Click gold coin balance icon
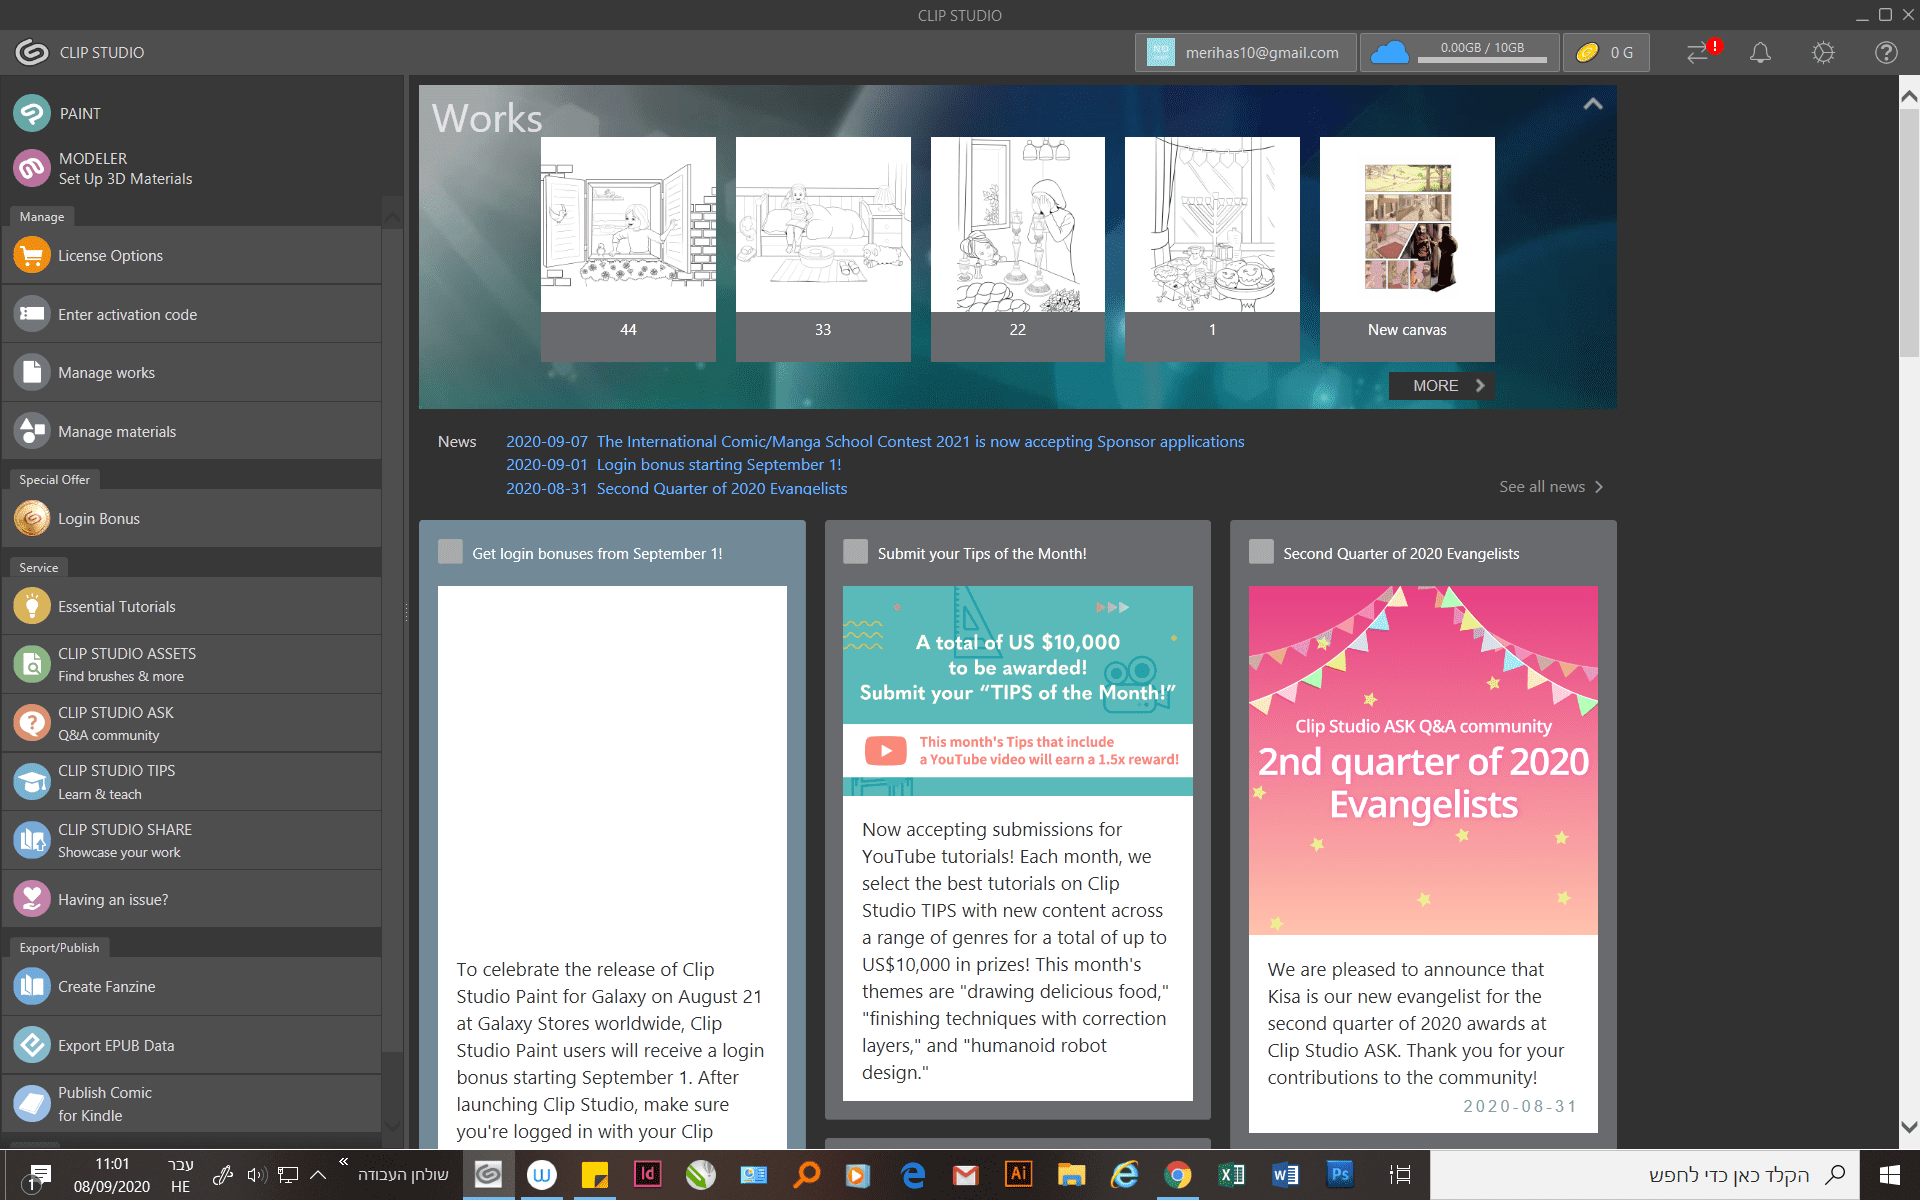Image resolution: width=1920 pixels, height=1200 pixels. 1587,53
